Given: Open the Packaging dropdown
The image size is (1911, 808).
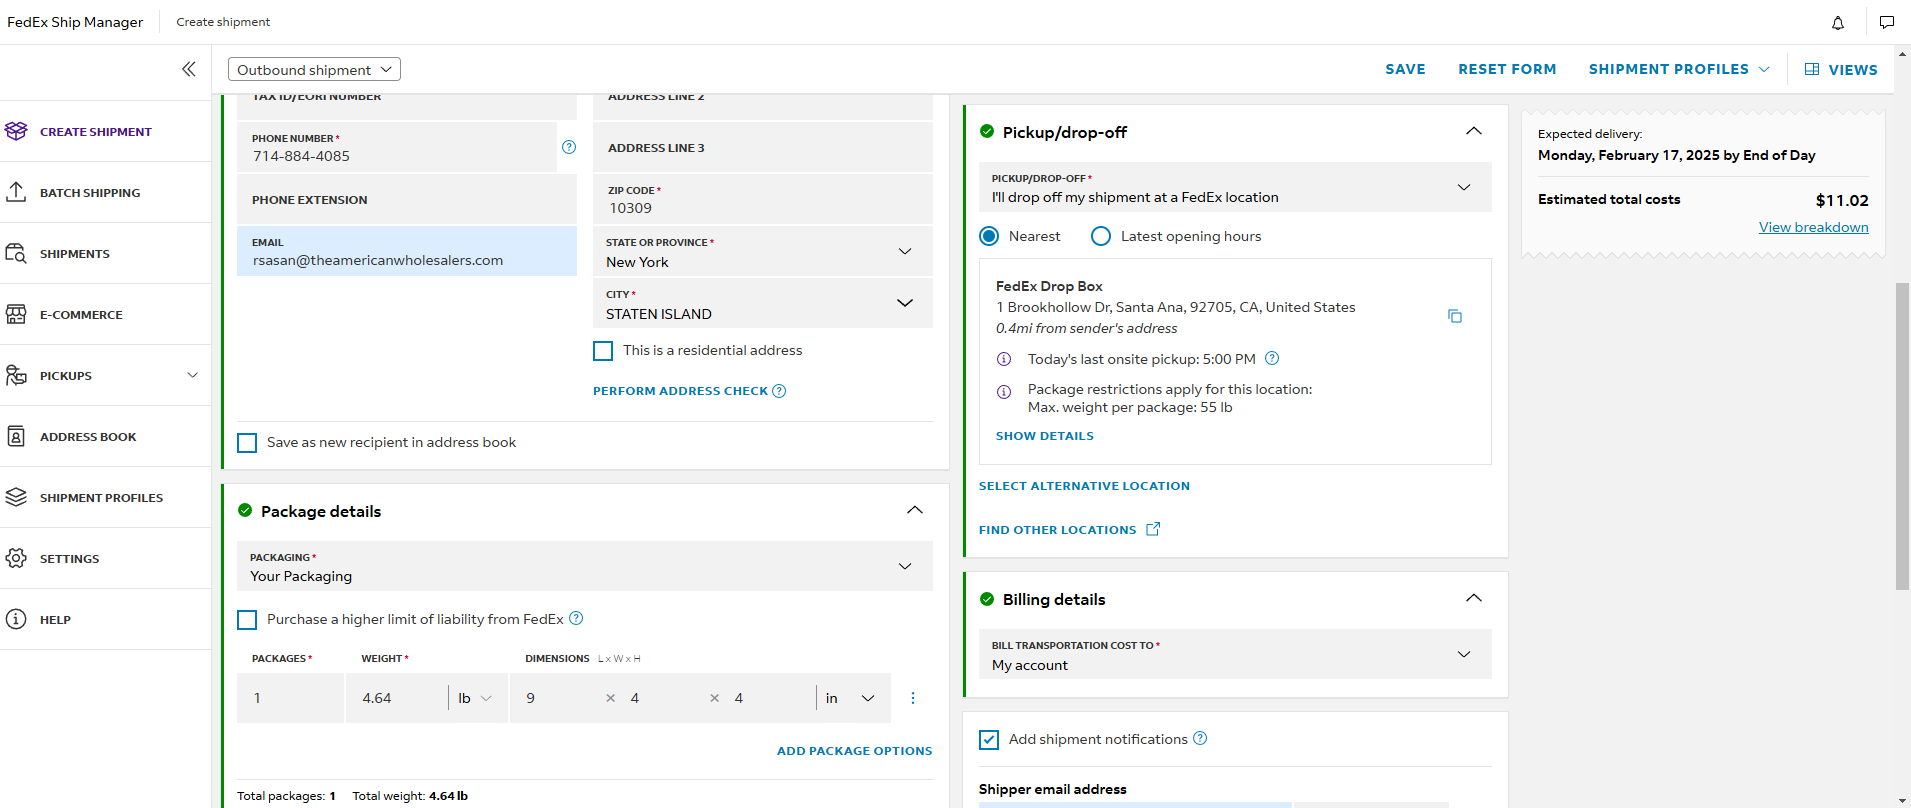Looking at the screenshot, I should [585, 566].
